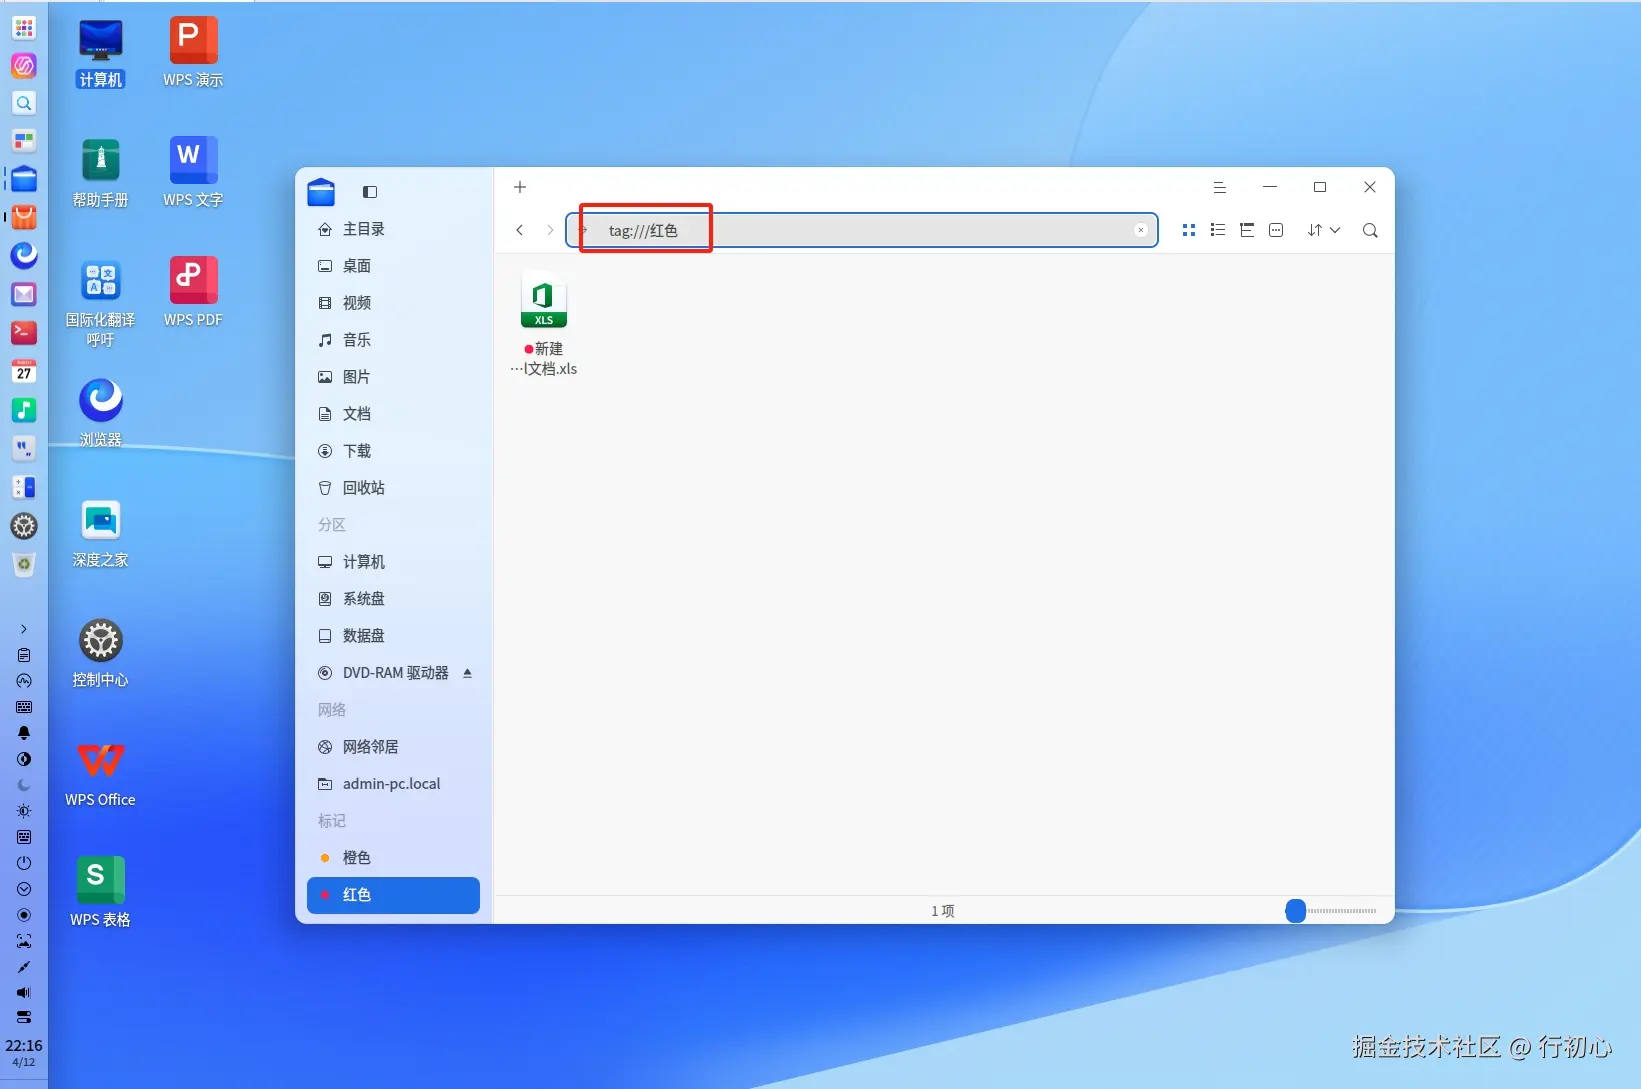Open the calendar in the dock
Viewport: 1641px width, 1089px height.
pos(24,371)
